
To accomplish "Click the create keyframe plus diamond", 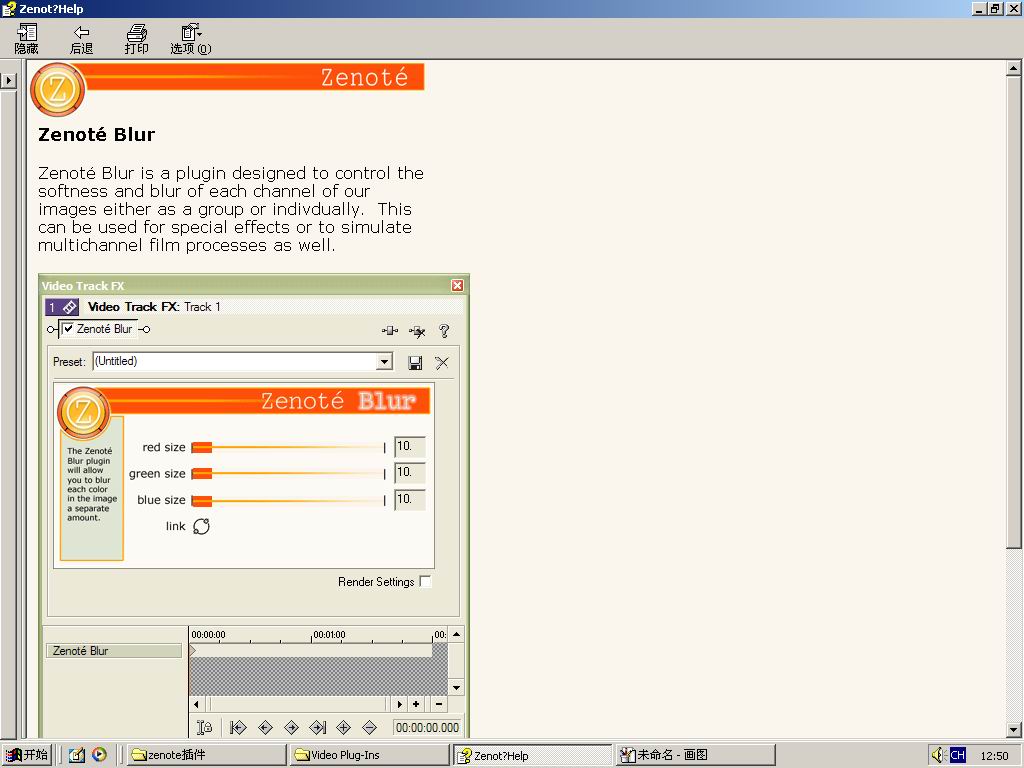I will 344,727.
